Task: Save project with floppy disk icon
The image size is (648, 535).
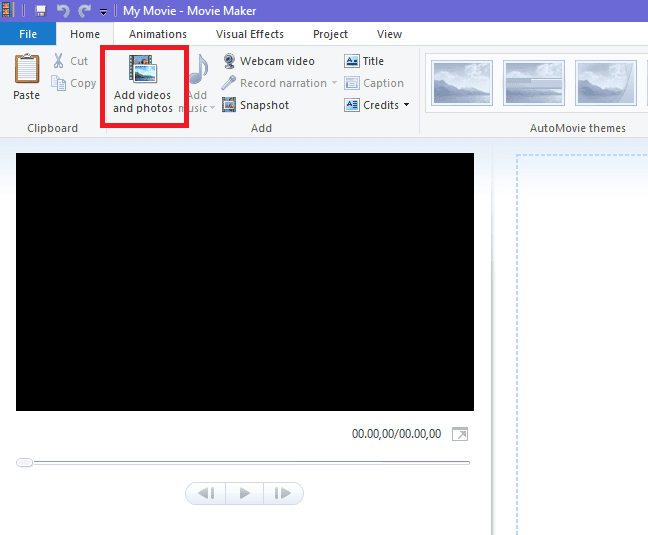Action: click(x=40, y=11)
